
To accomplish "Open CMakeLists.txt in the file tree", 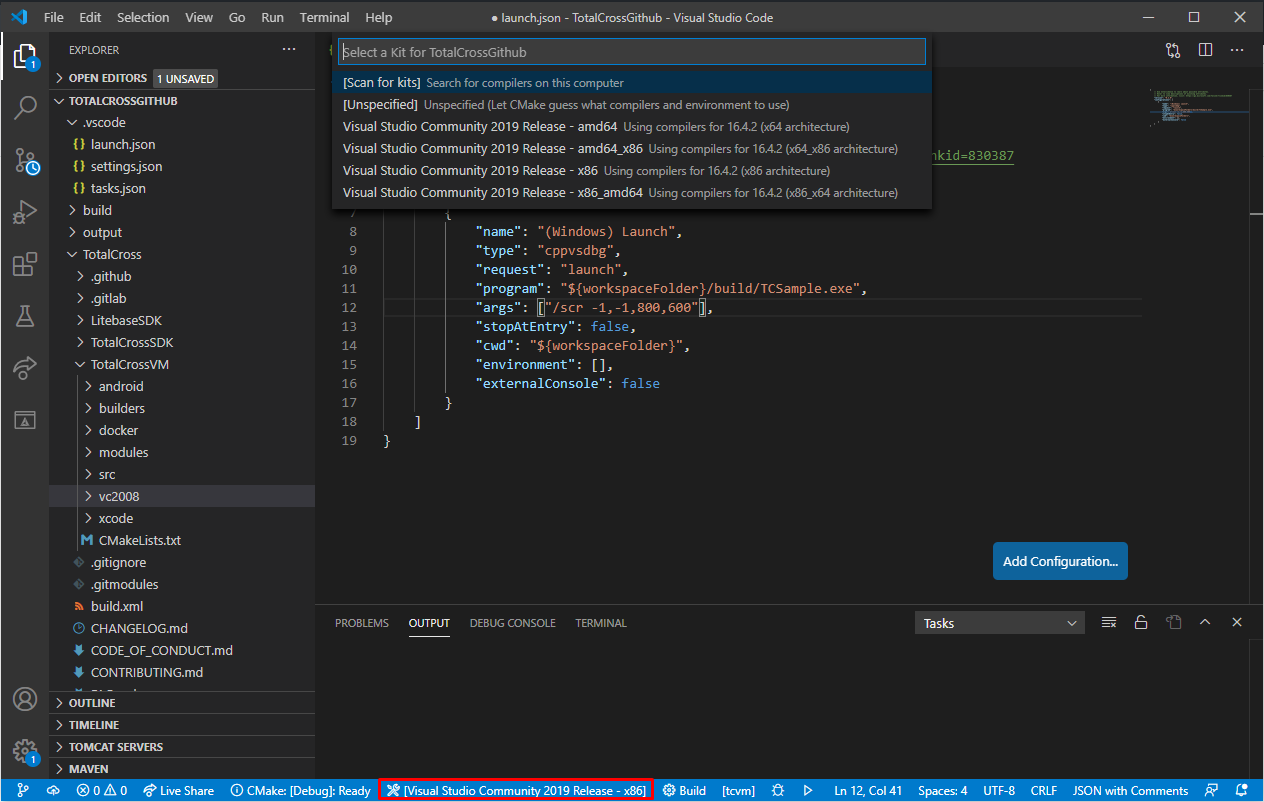I will coord(182,540).
